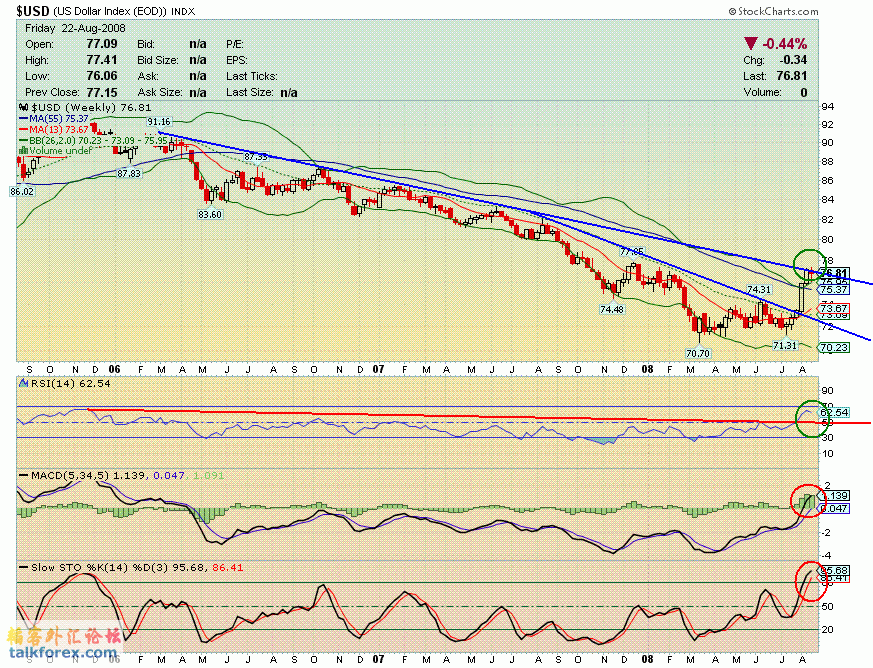The height and width of the screenshot is (668, 873).
Task: Click the candlestick icon beside $USD (Weekly)
Action: pyautogui.click(x=24, y=107)
